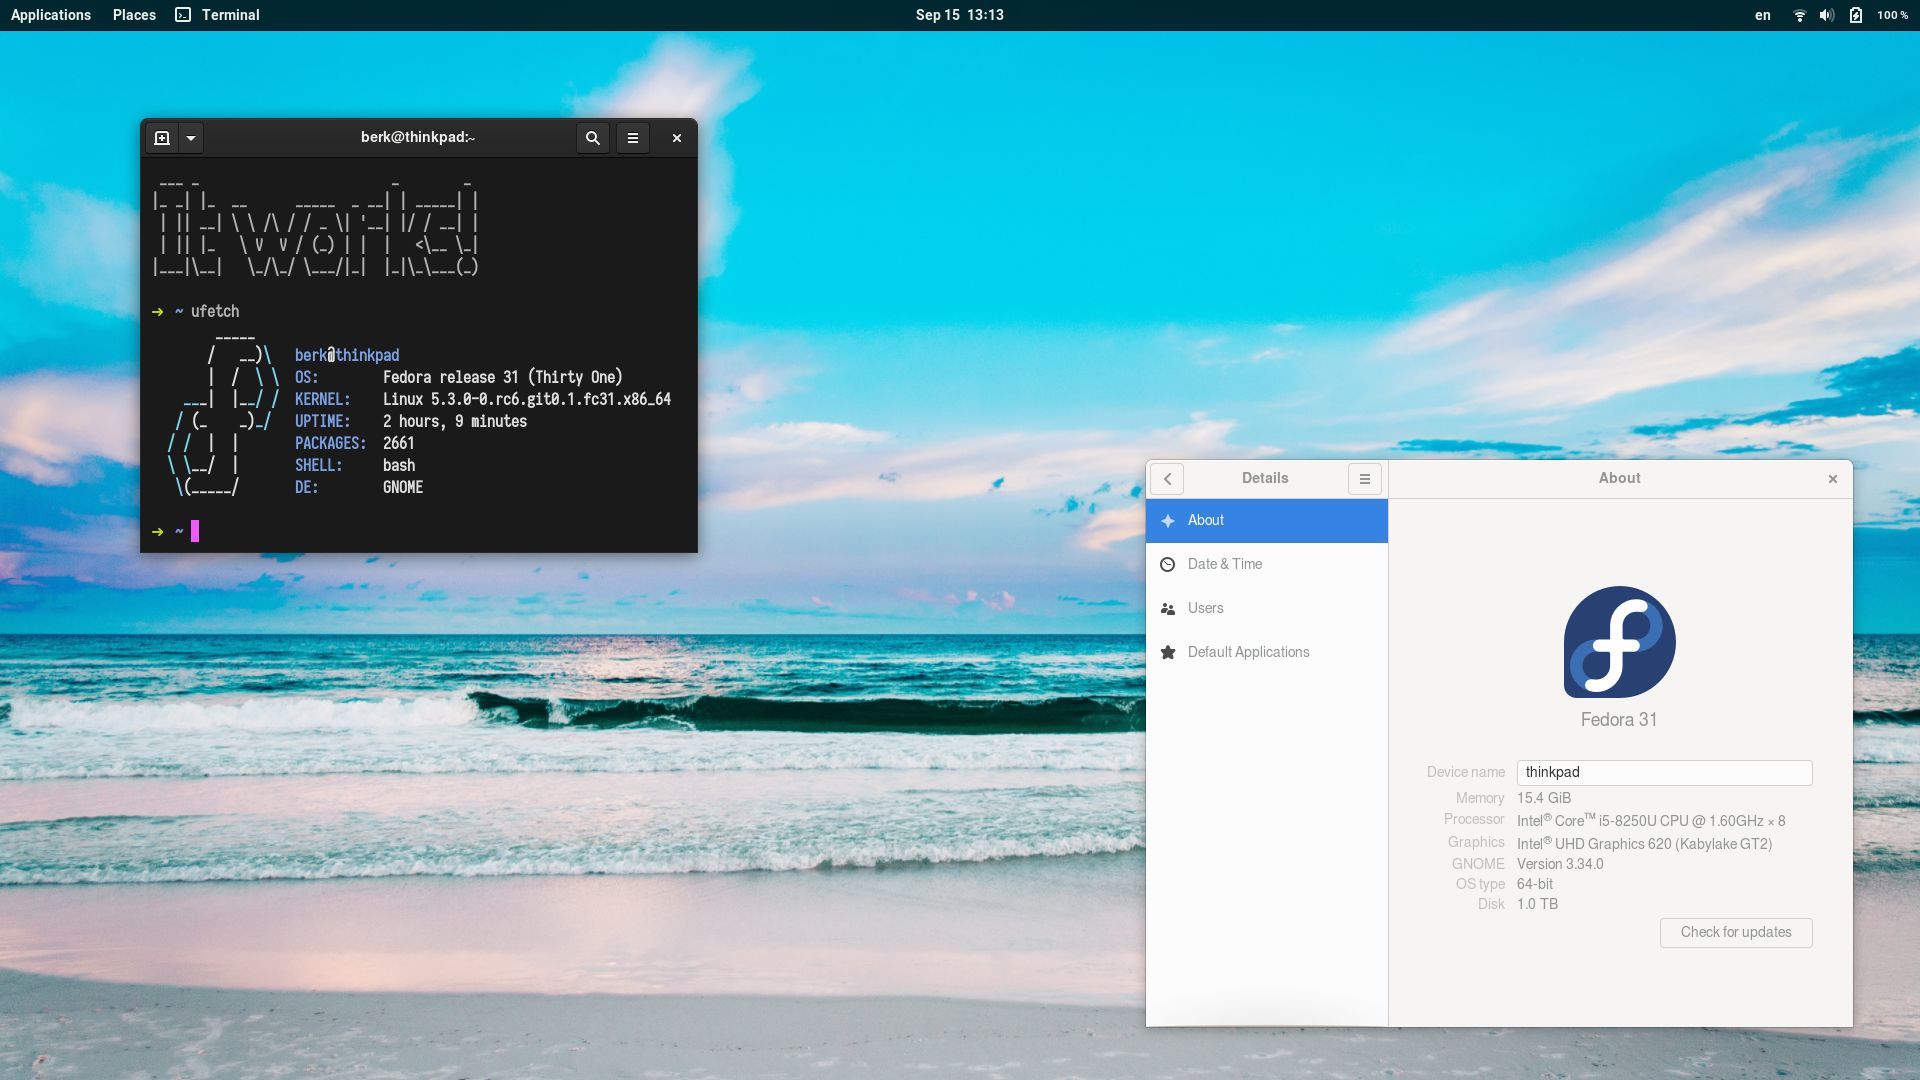Open the Applications menu
Screen dimensions: 1920x1080
tap(50, 15)
